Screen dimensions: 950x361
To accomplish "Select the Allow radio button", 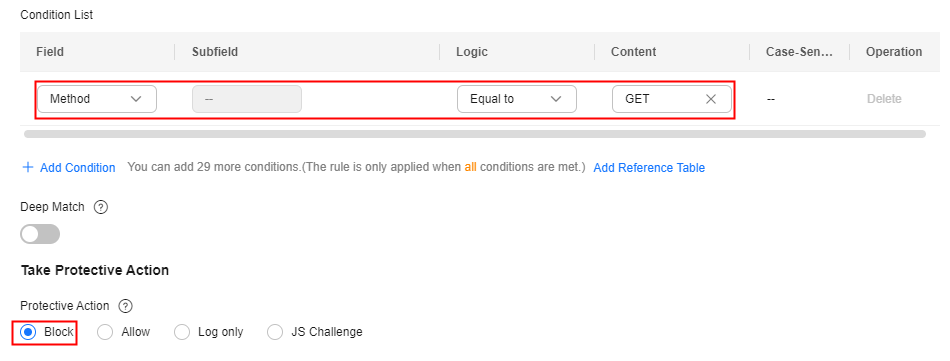I will (x=105, y=332).
